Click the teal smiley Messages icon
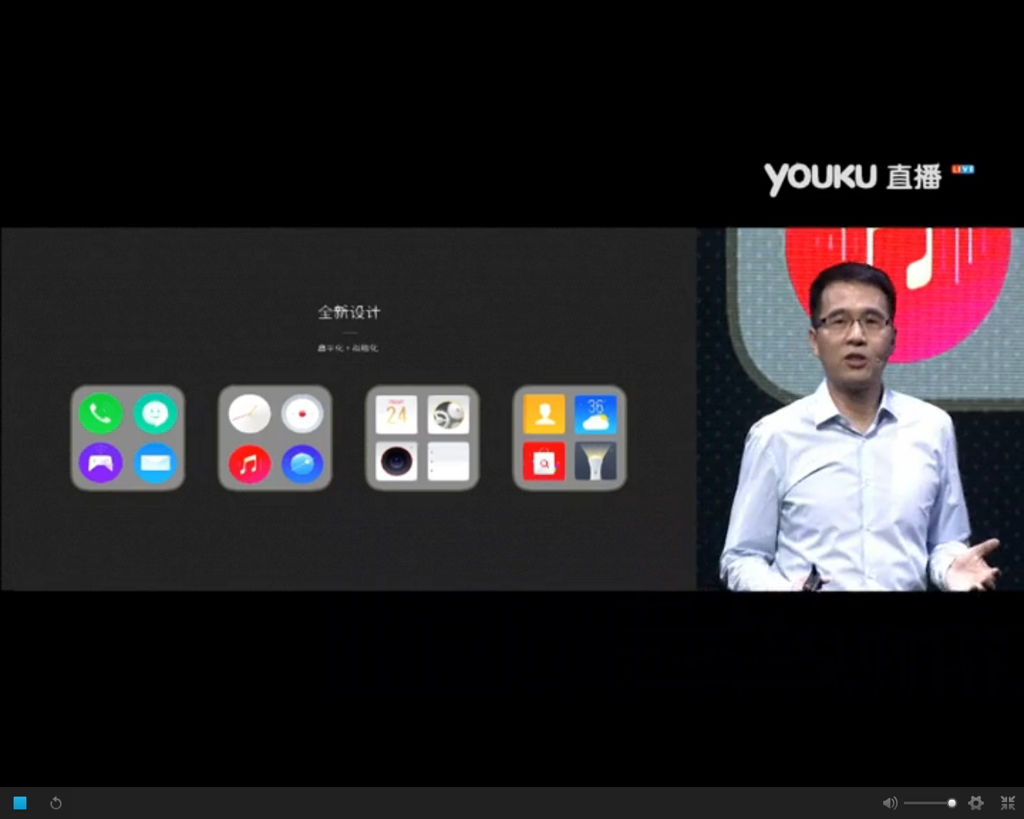1024x819 pixels. click(x=155, y=413)
